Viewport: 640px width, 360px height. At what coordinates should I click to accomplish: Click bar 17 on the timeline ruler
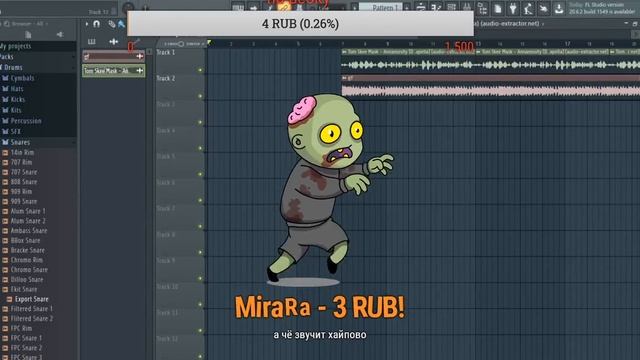pyautogui.click(x=567, y=44)
